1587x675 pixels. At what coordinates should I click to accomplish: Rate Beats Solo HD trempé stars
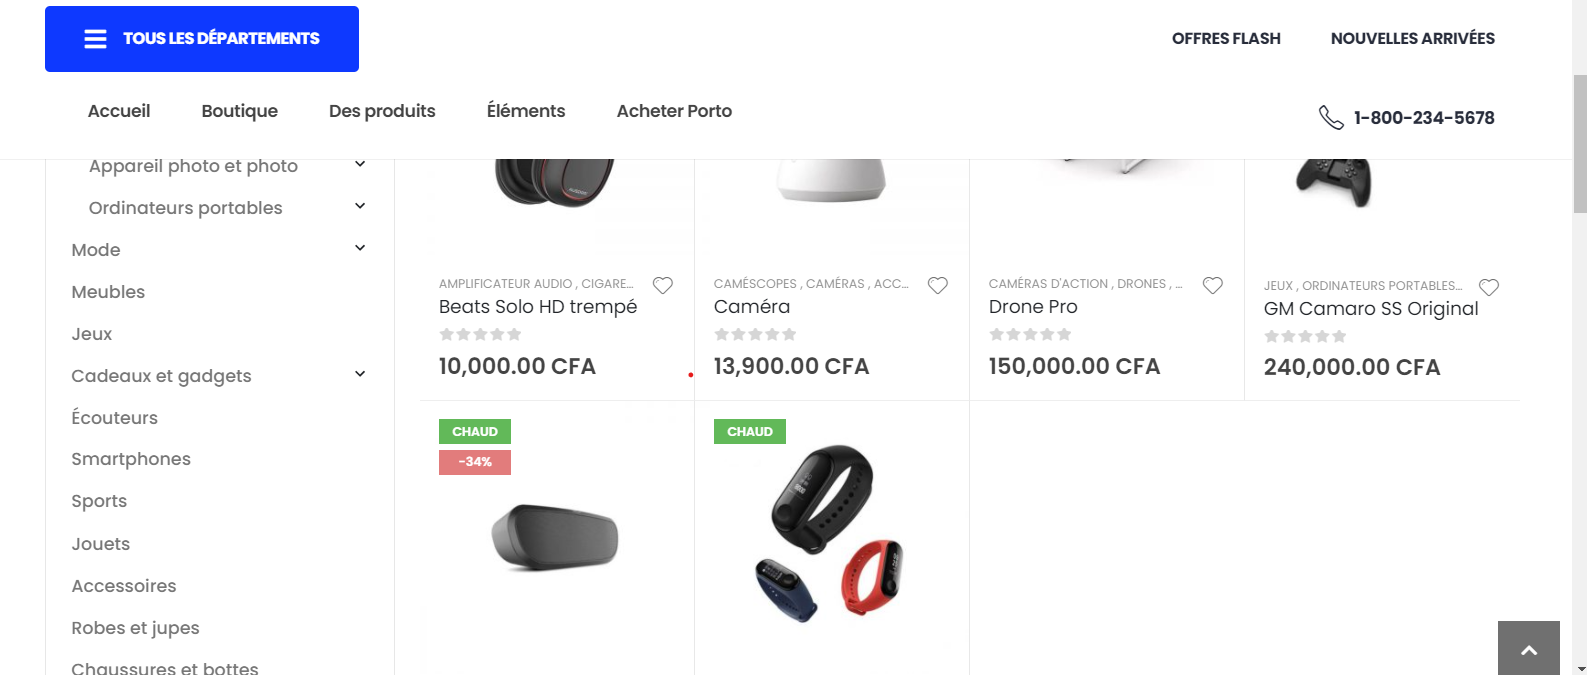click(x=480, y=334)
